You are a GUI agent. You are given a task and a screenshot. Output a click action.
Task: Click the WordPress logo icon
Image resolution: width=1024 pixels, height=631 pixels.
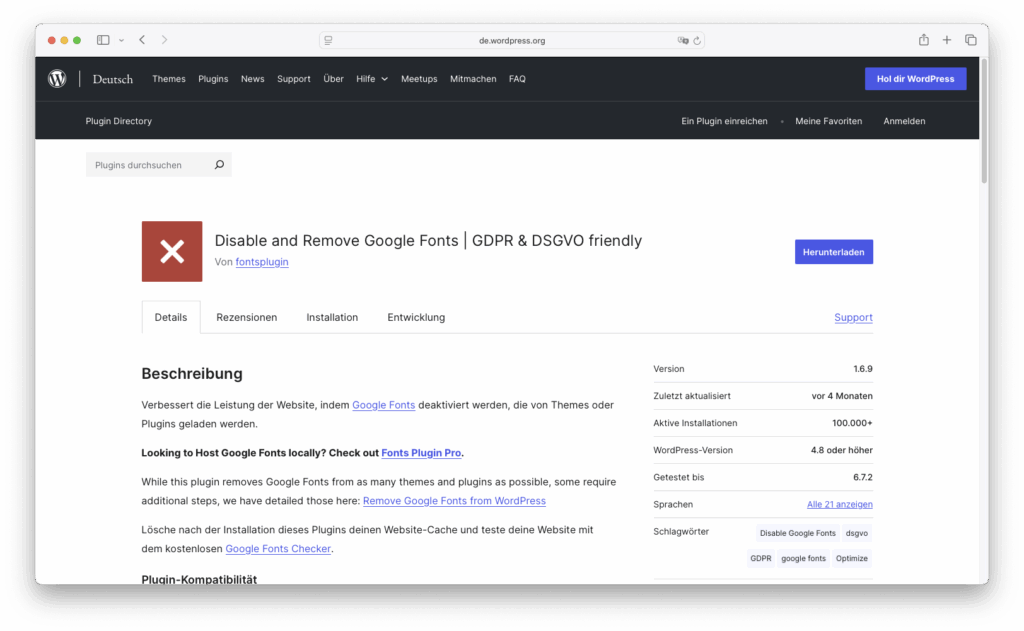[x=57, y=79]
